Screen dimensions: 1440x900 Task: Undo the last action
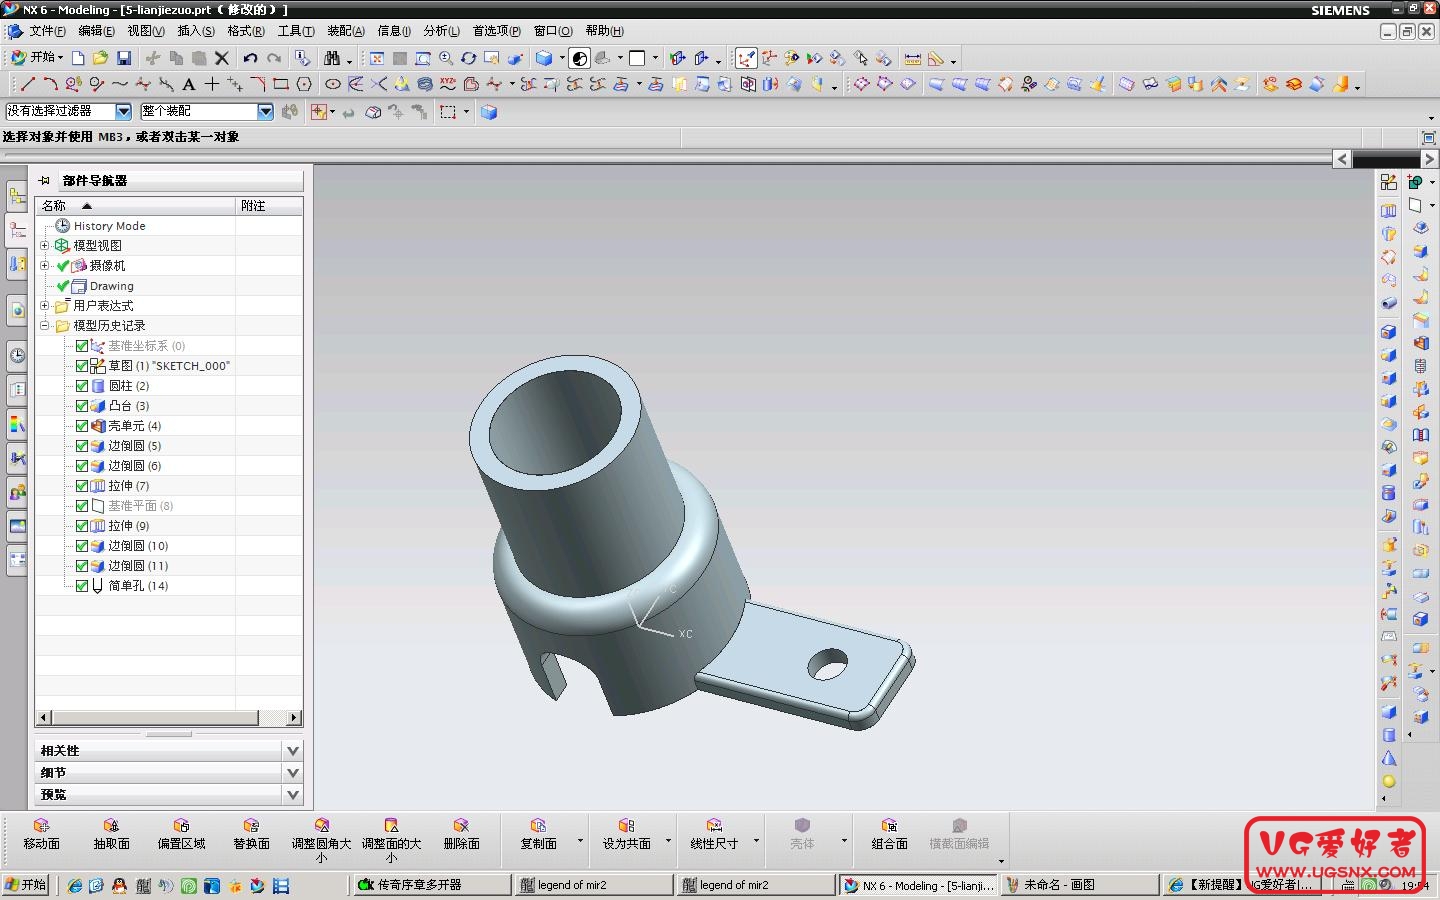pyautogui.click(x=251, y=58)
